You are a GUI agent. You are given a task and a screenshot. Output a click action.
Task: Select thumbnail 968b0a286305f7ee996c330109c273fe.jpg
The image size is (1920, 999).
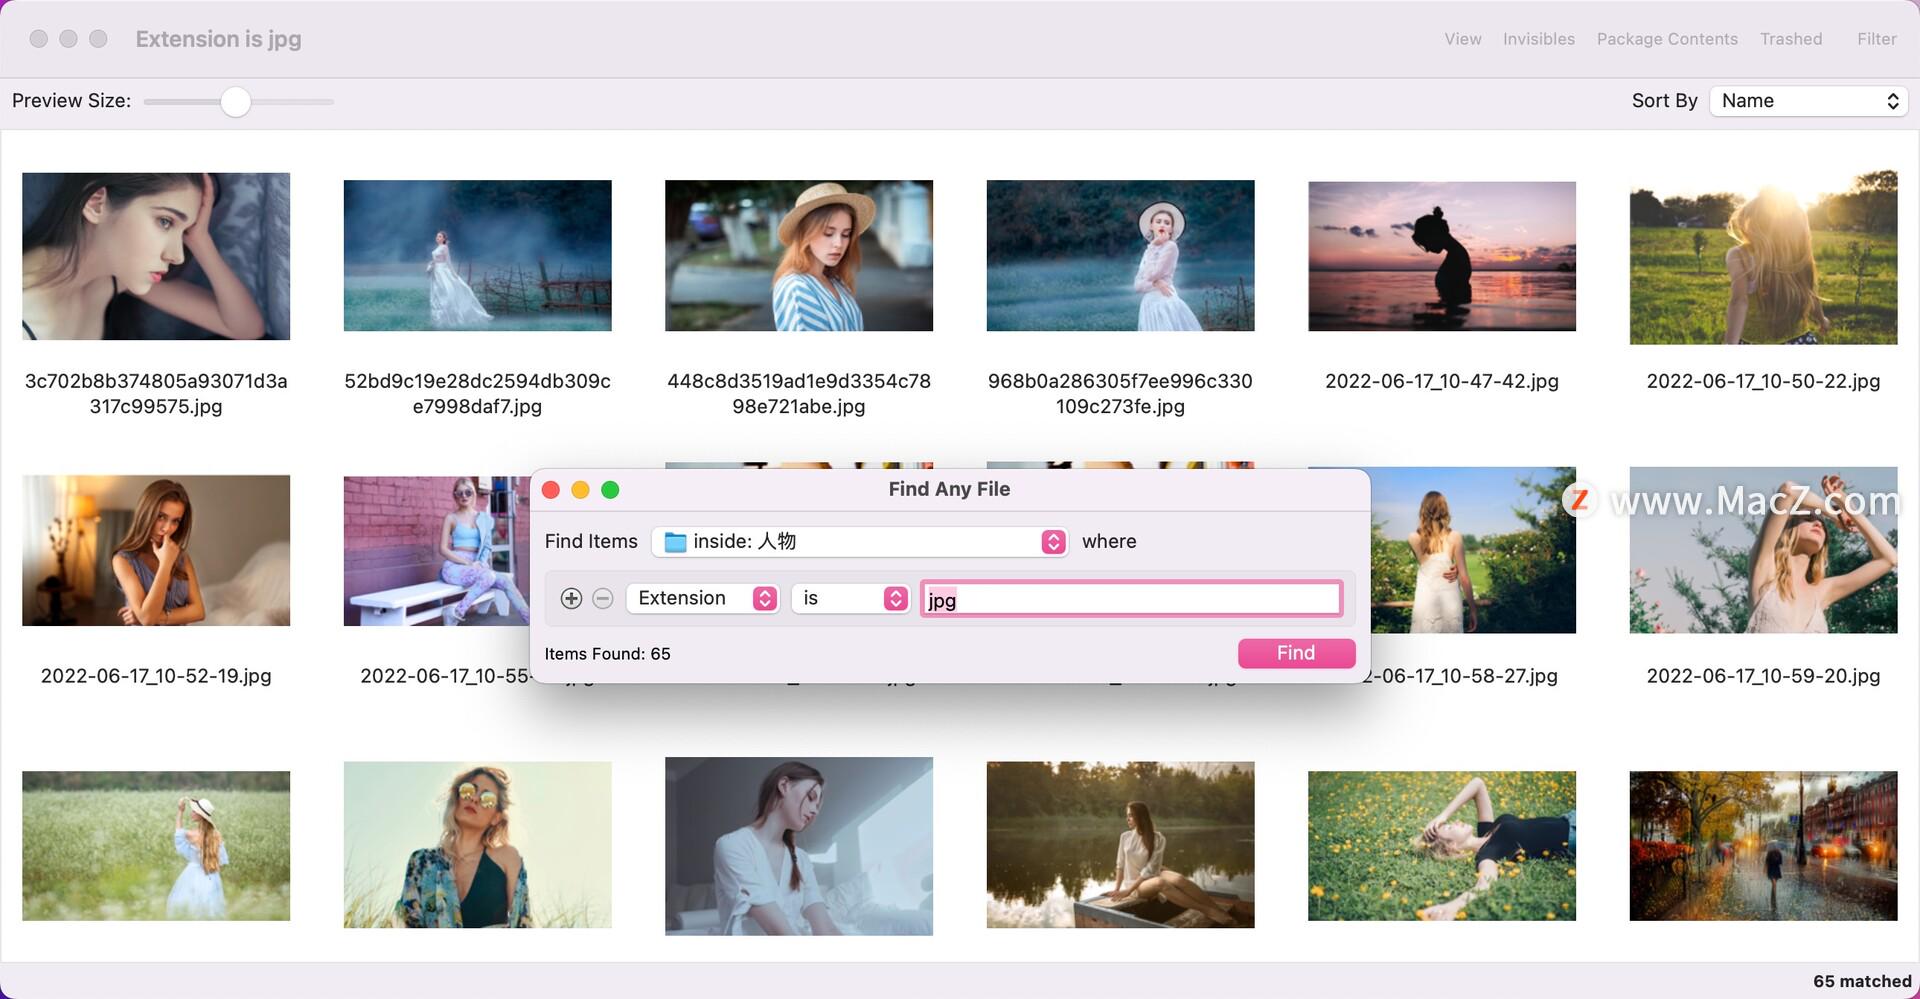coord(1120,256)
